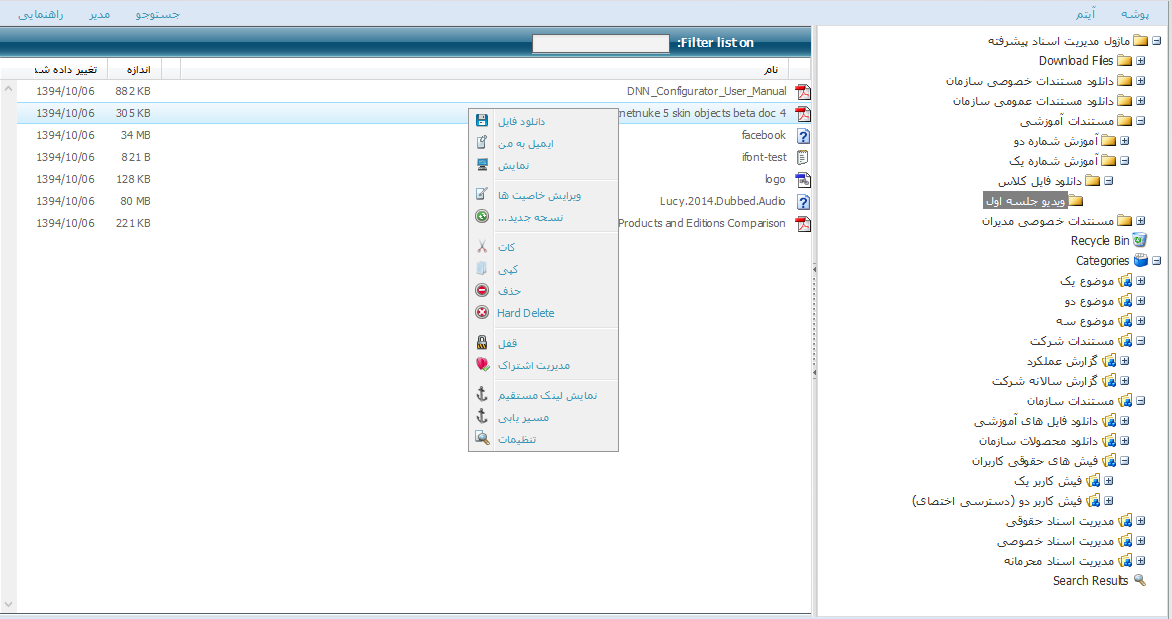The width and height of the screenshot is (1172, 619).
Task: Click the Search Results magnifier icon
Action: point(1139,581)
